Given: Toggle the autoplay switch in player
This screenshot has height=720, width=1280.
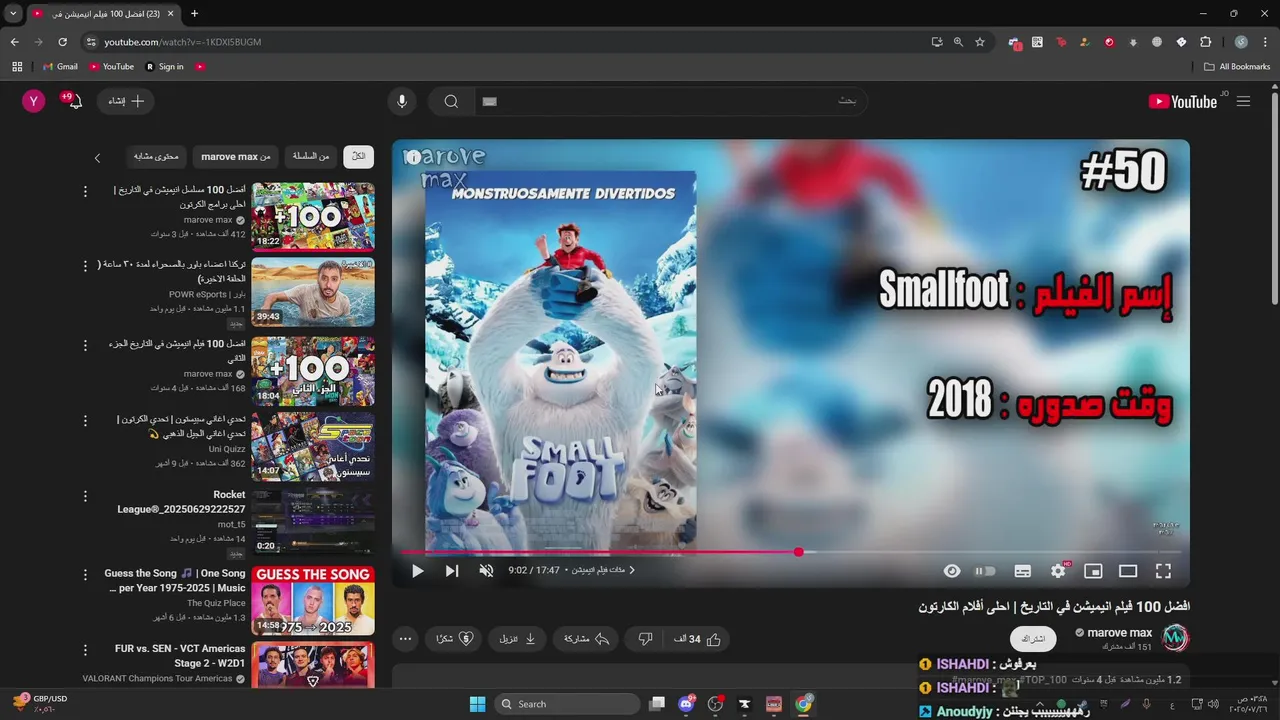Looking at the screenshot, I should click(985, 571).
